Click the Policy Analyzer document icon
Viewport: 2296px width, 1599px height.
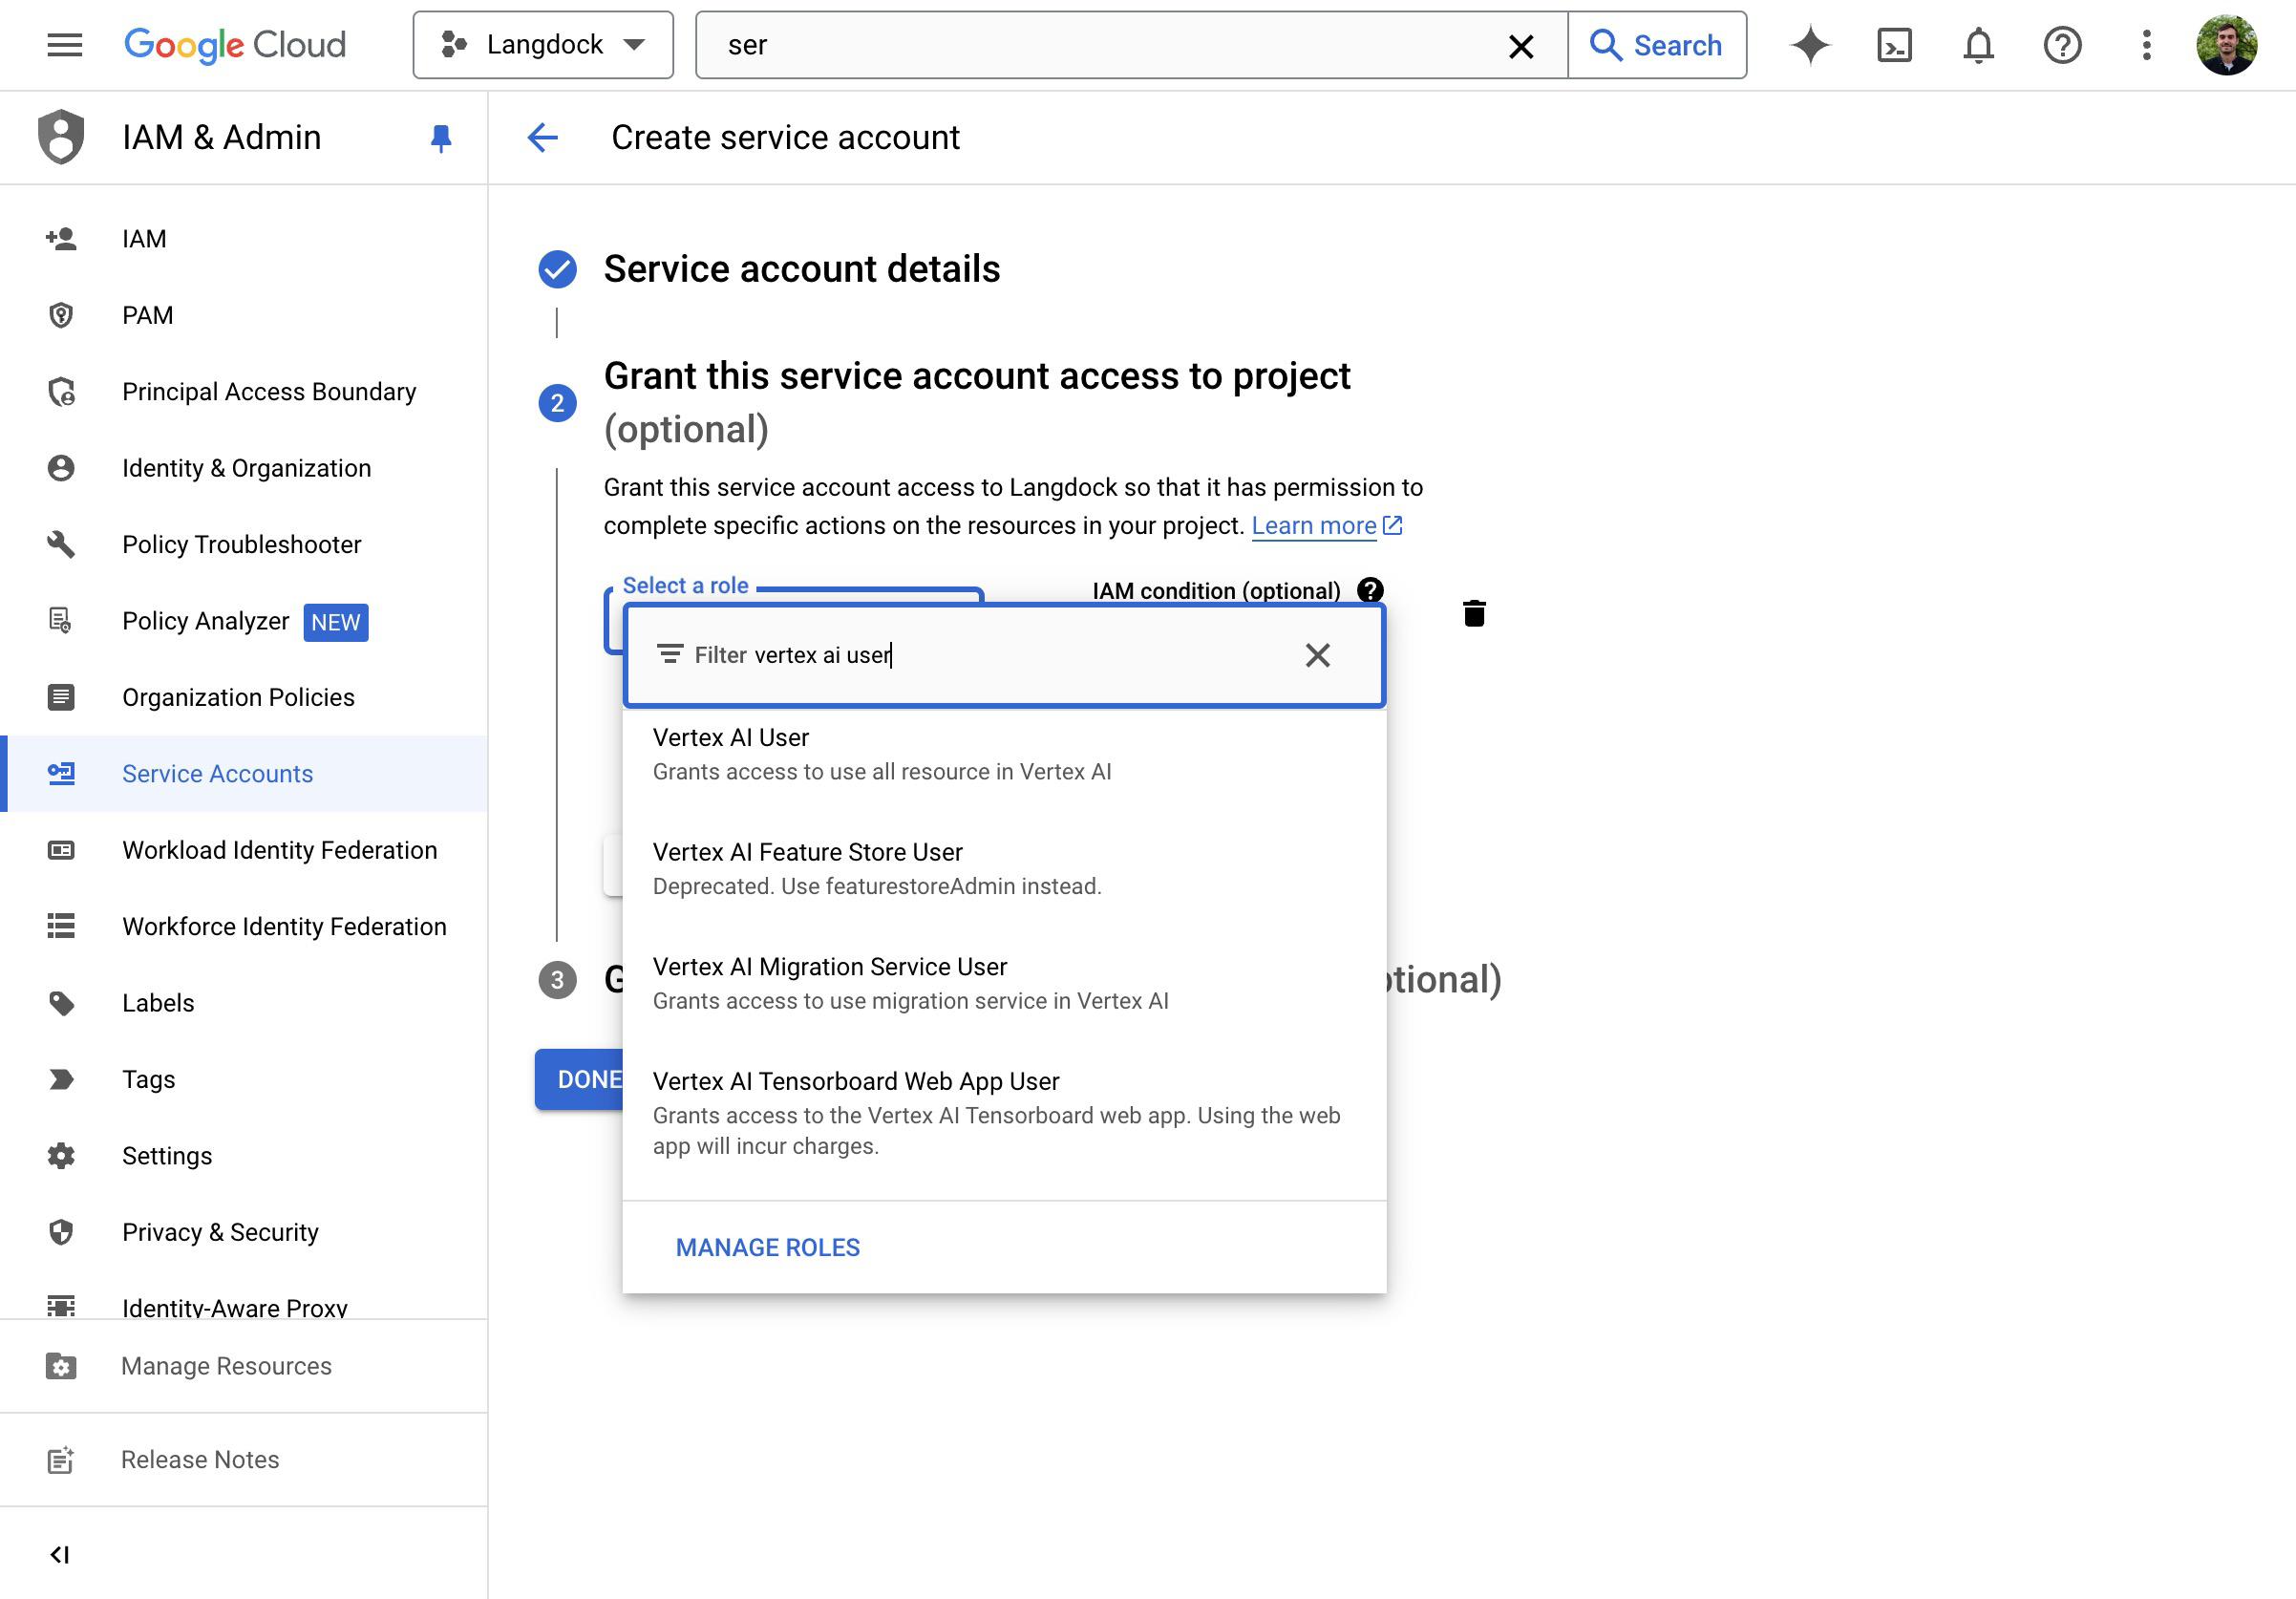pyautogui.click(x=60, y=621)
